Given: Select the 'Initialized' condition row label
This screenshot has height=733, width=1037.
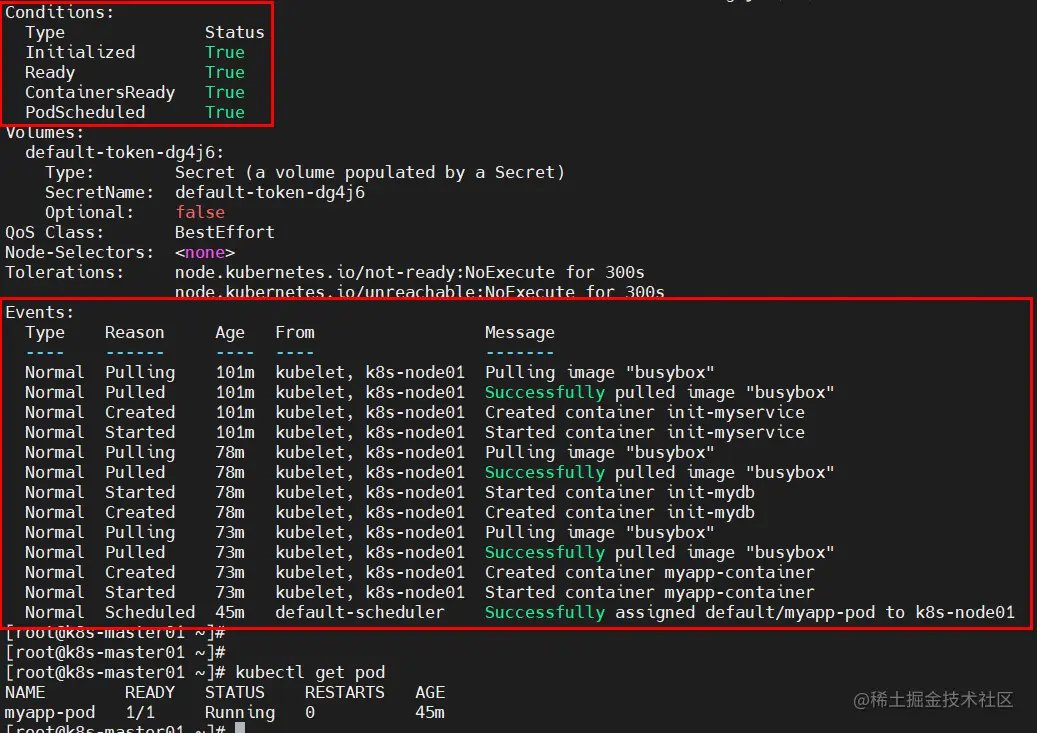Looking at the screenshot, I should (80, 52).
